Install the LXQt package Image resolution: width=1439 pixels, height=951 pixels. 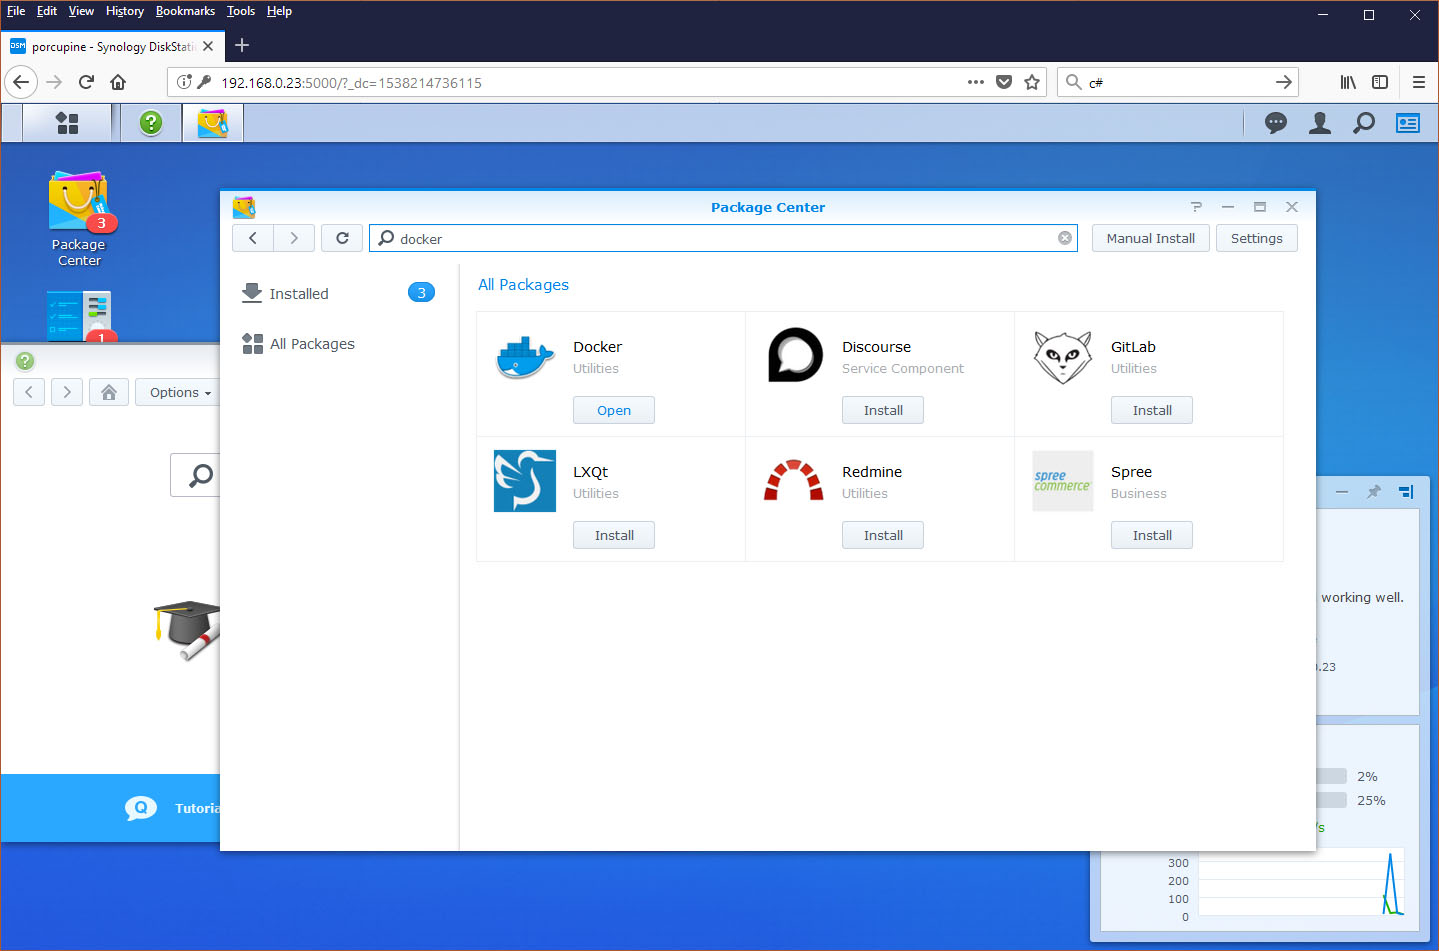pos(614,535)
